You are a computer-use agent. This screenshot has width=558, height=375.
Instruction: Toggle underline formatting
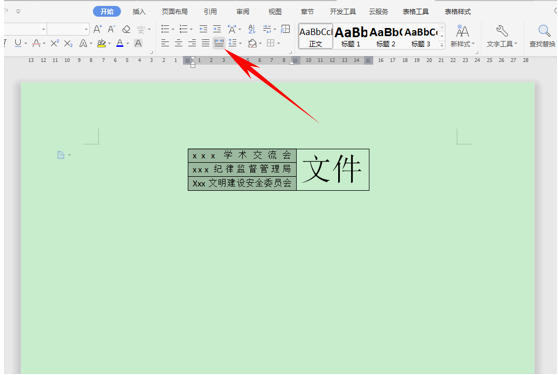18,43
